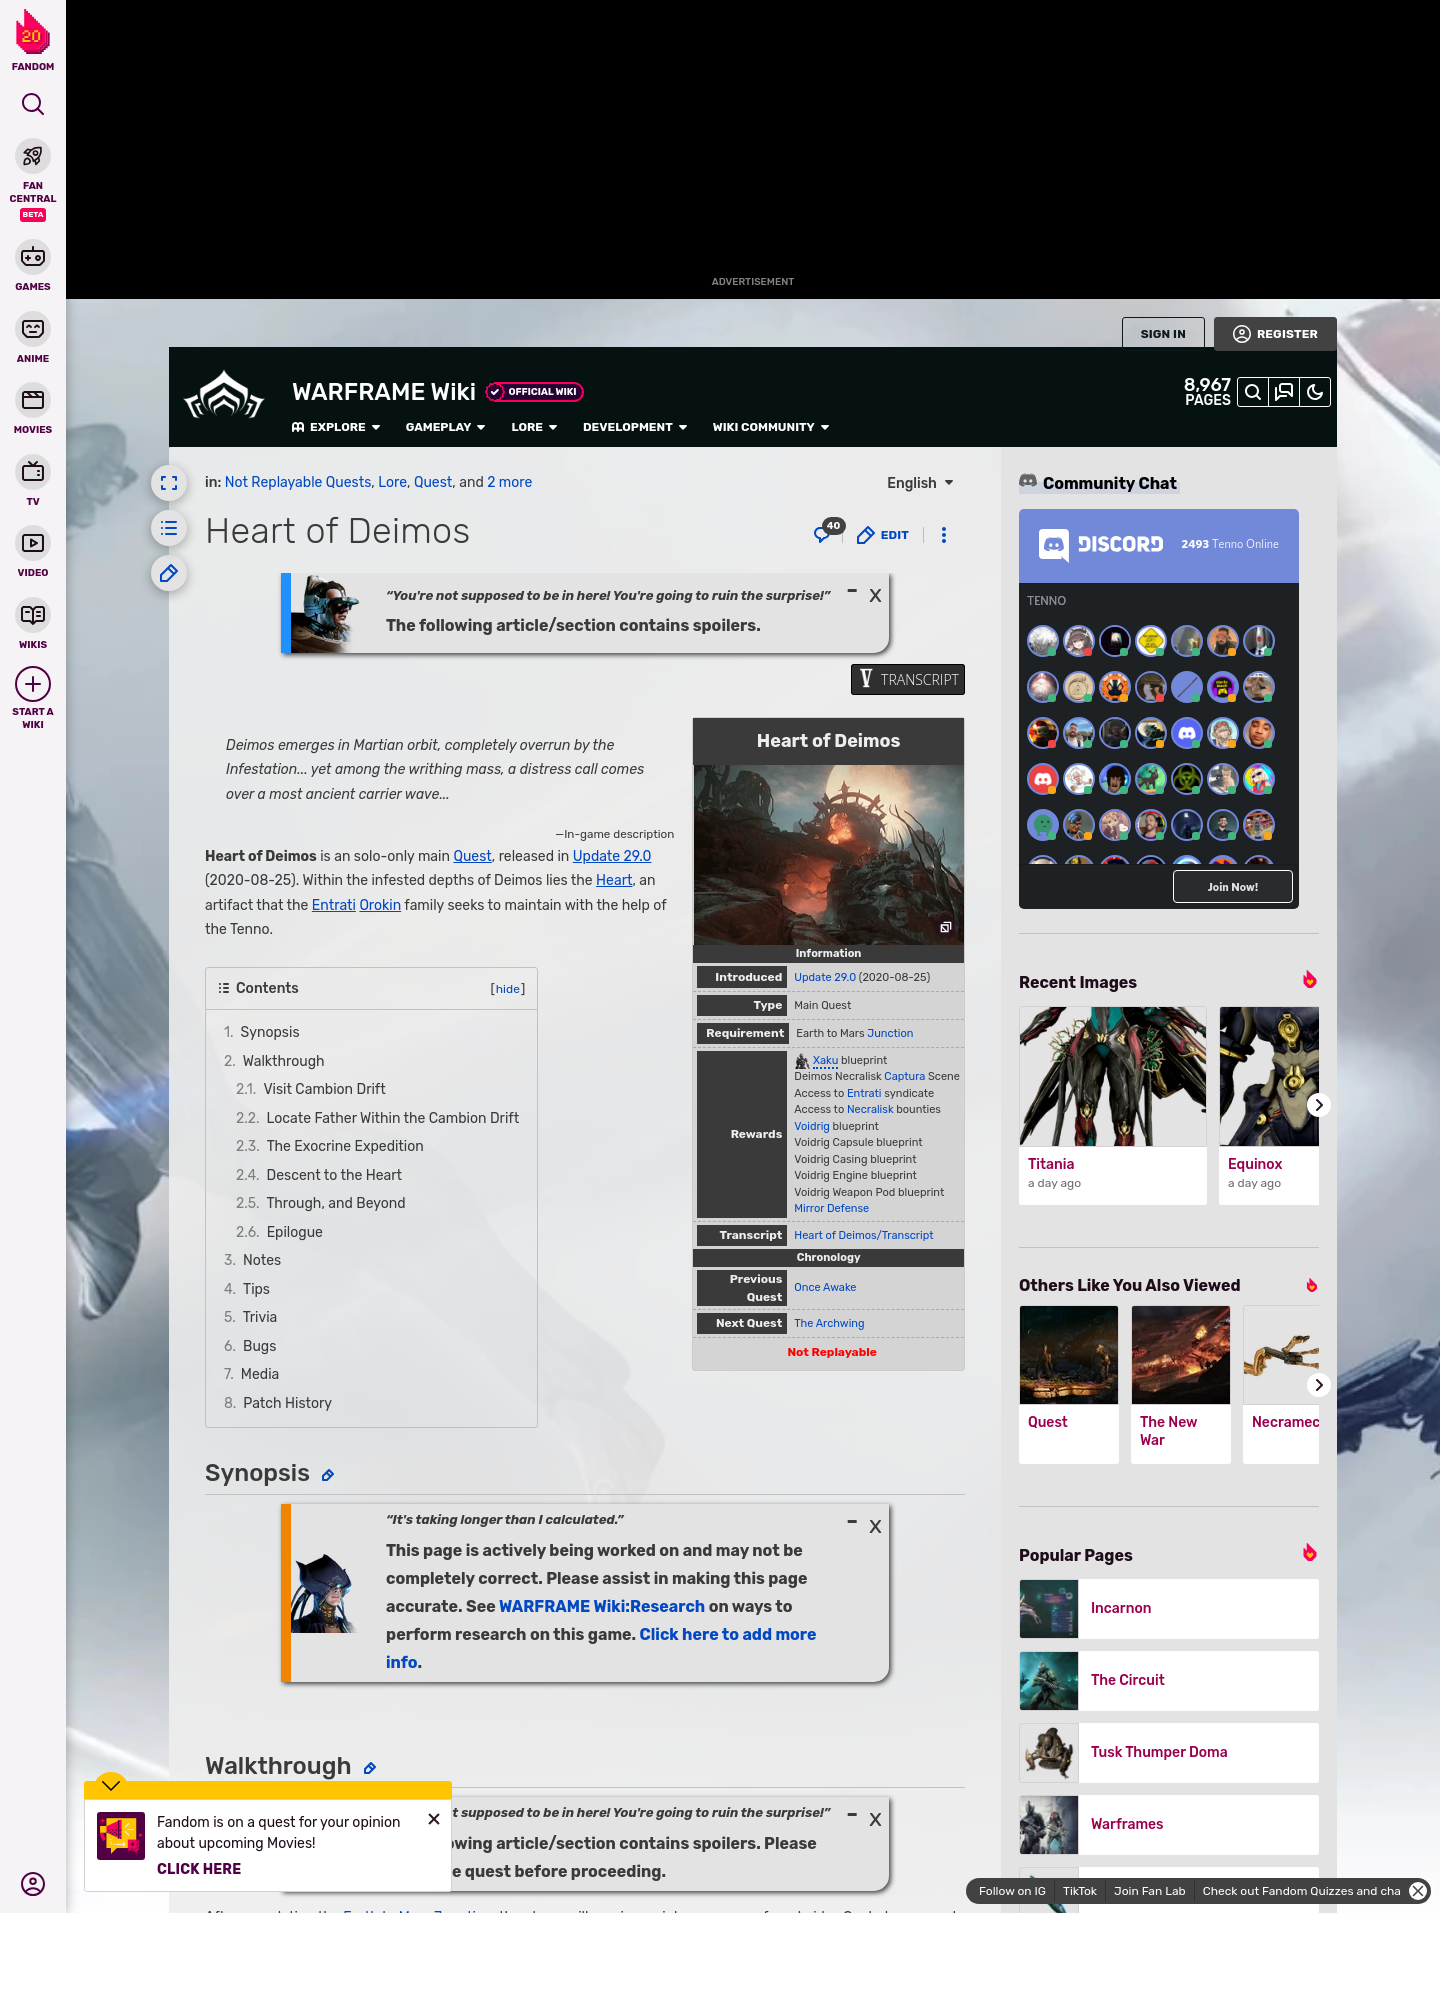1440x2000 pixels.
Task: Click the Edit page button
Action: [x=883, y=535]
